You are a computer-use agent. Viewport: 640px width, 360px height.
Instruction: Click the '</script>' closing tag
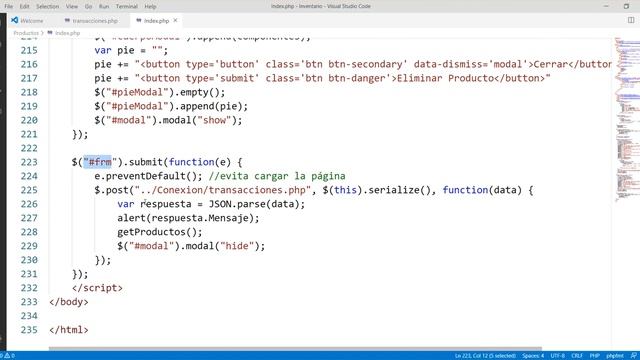click(97, 288)
